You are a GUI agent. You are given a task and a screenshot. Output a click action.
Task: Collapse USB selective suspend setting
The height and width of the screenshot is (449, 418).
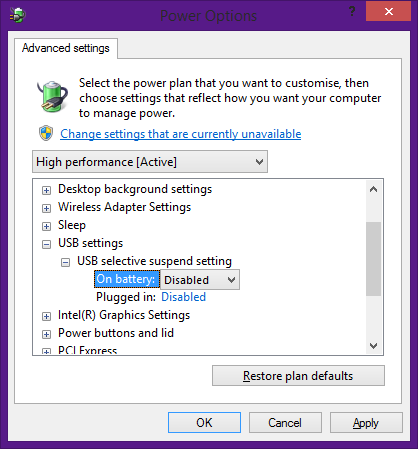click(x=65, y=262)
